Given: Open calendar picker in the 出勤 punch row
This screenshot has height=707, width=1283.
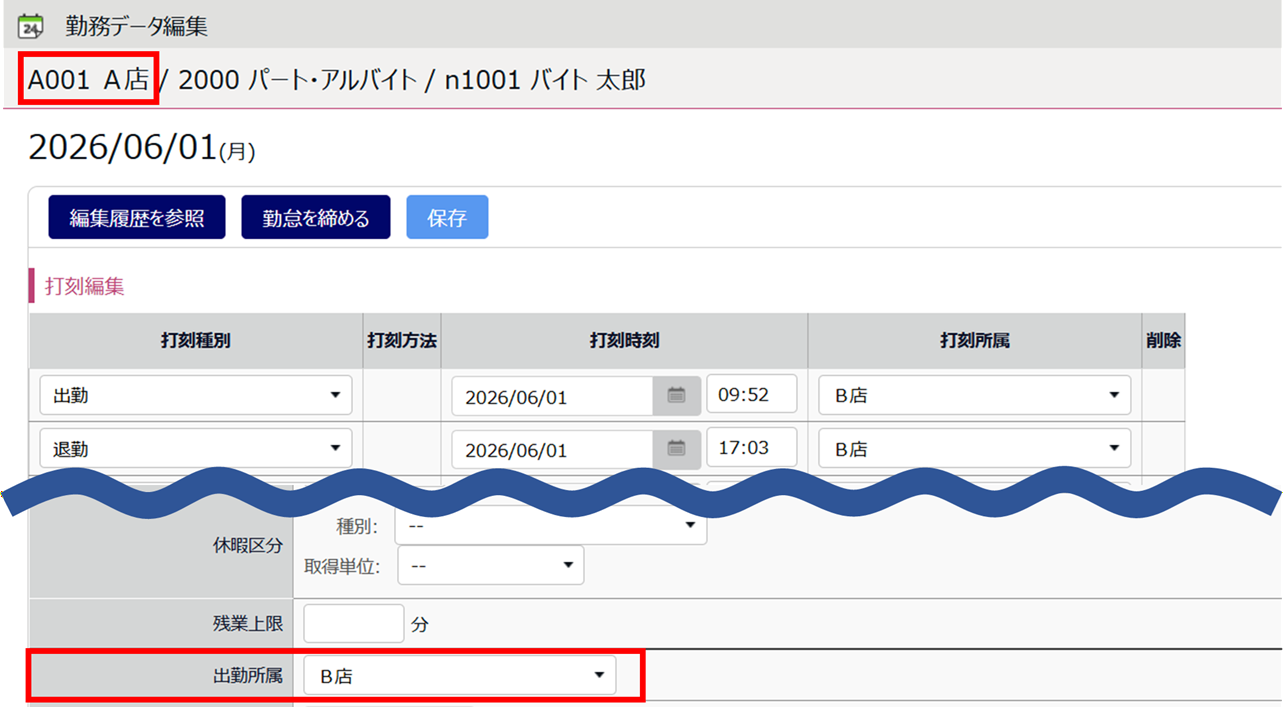Looking at the screenshot, I should click(676, 396).
